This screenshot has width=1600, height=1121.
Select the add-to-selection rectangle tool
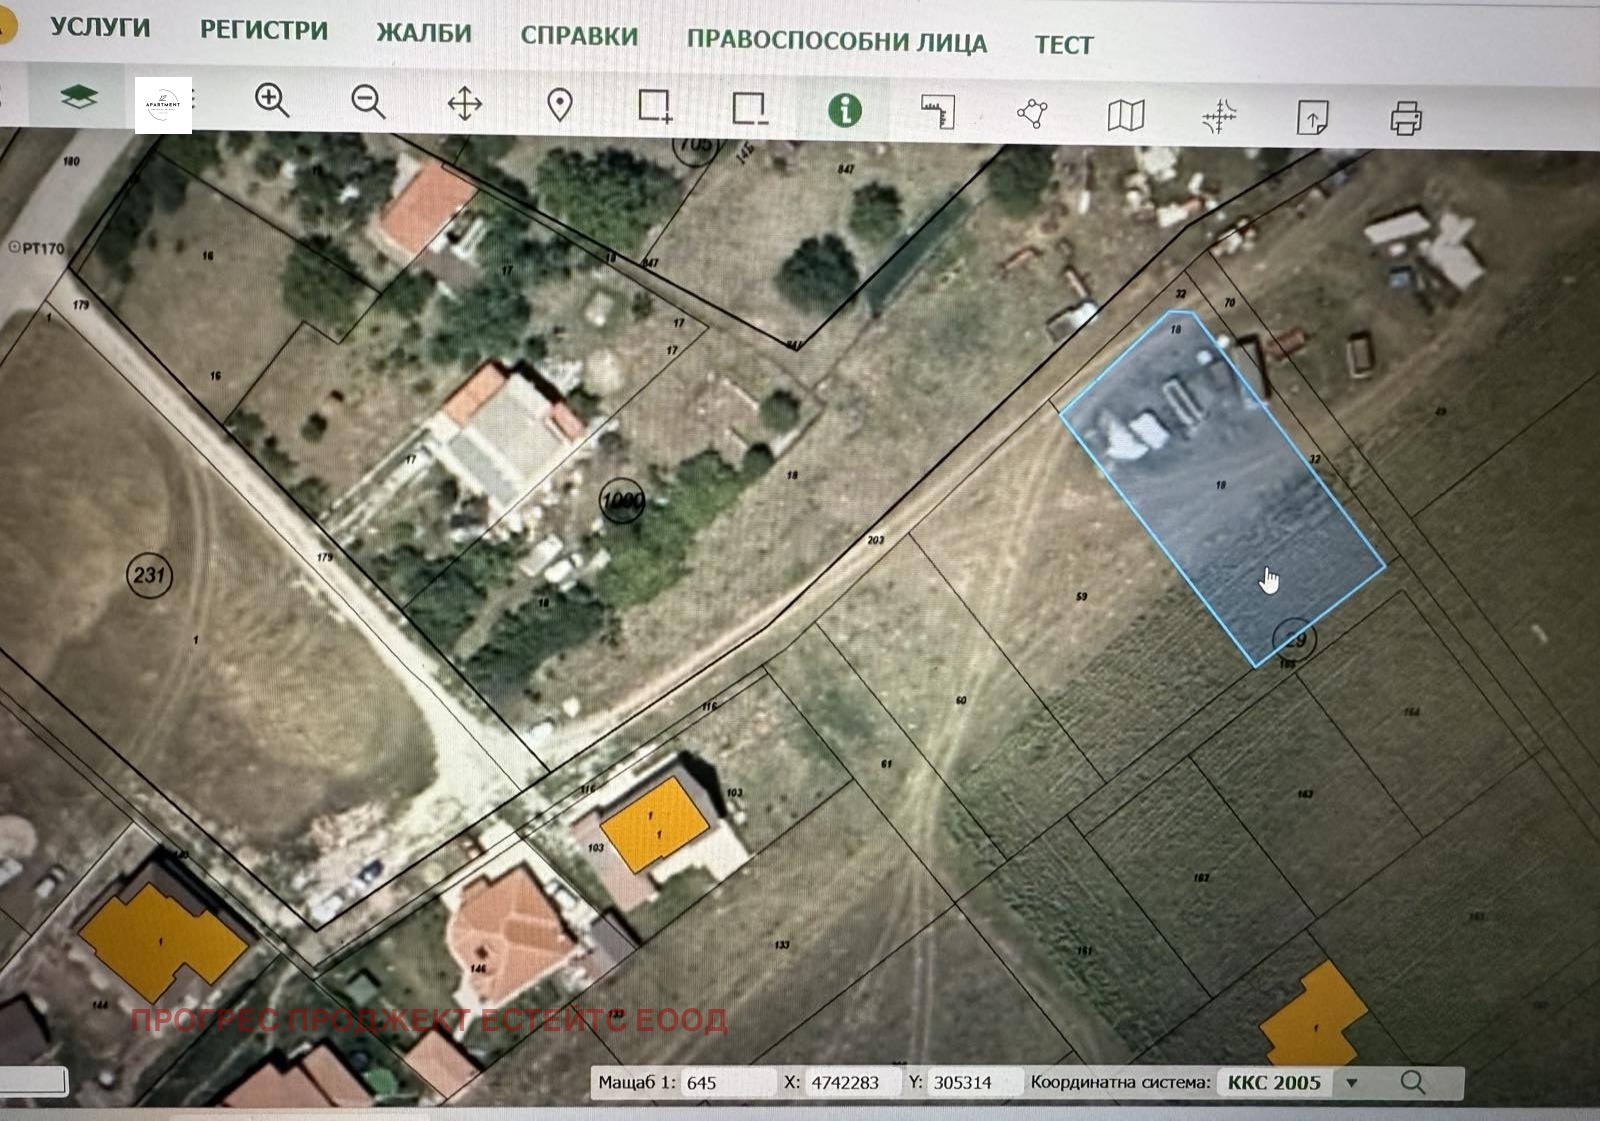tap(655, 107)
